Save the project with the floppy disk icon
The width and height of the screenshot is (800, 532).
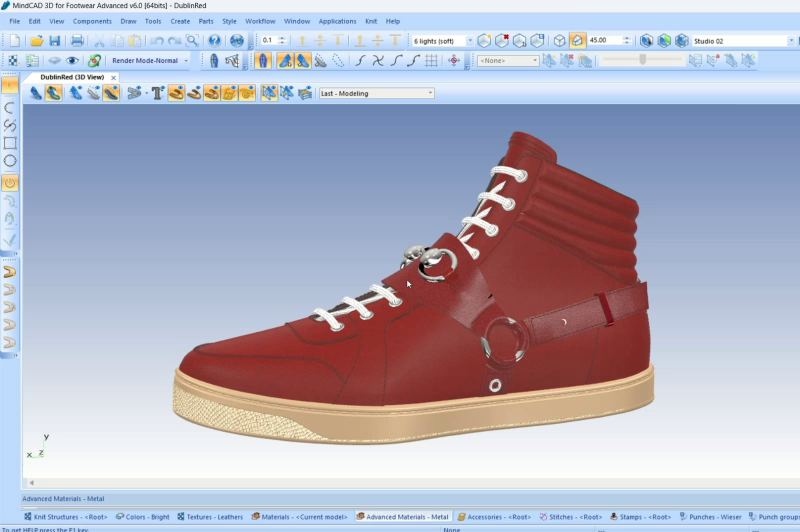pyautogui.click(x=55, y=40)
